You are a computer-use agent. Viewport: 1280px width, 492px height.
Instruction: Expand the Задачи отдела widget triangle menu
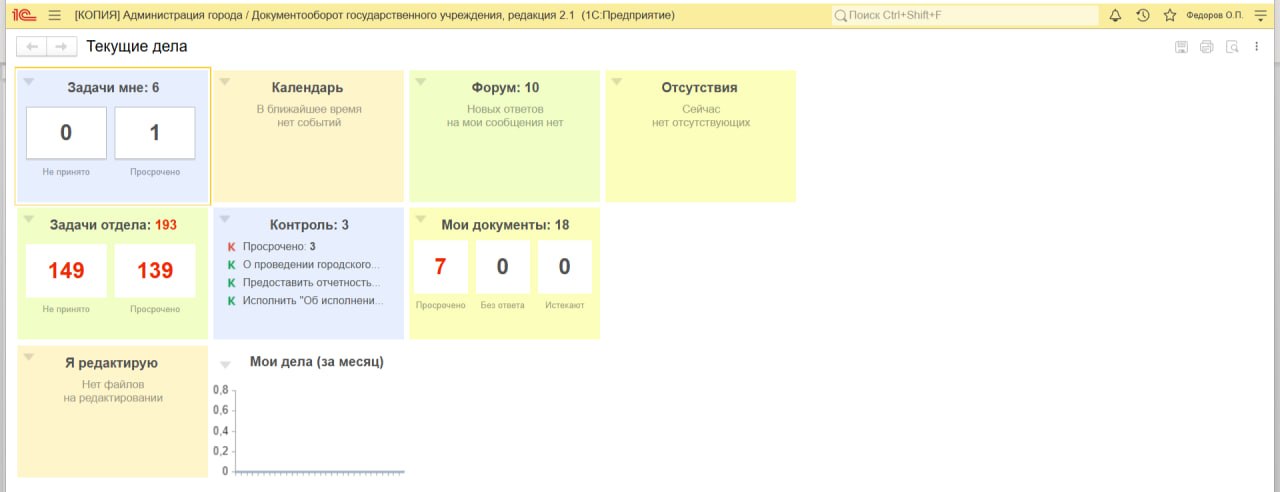point(29,219)
